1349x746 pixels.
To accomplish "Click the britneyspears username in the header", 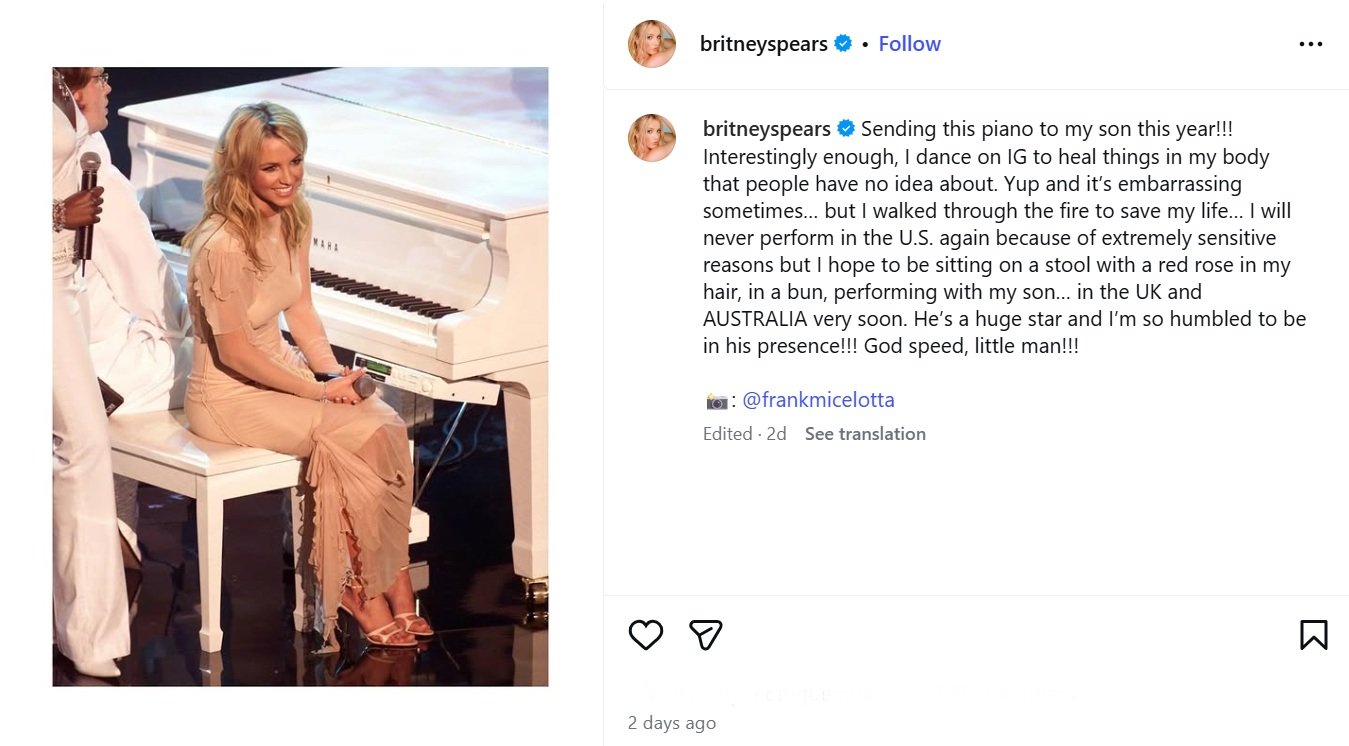I will [763, 44].
